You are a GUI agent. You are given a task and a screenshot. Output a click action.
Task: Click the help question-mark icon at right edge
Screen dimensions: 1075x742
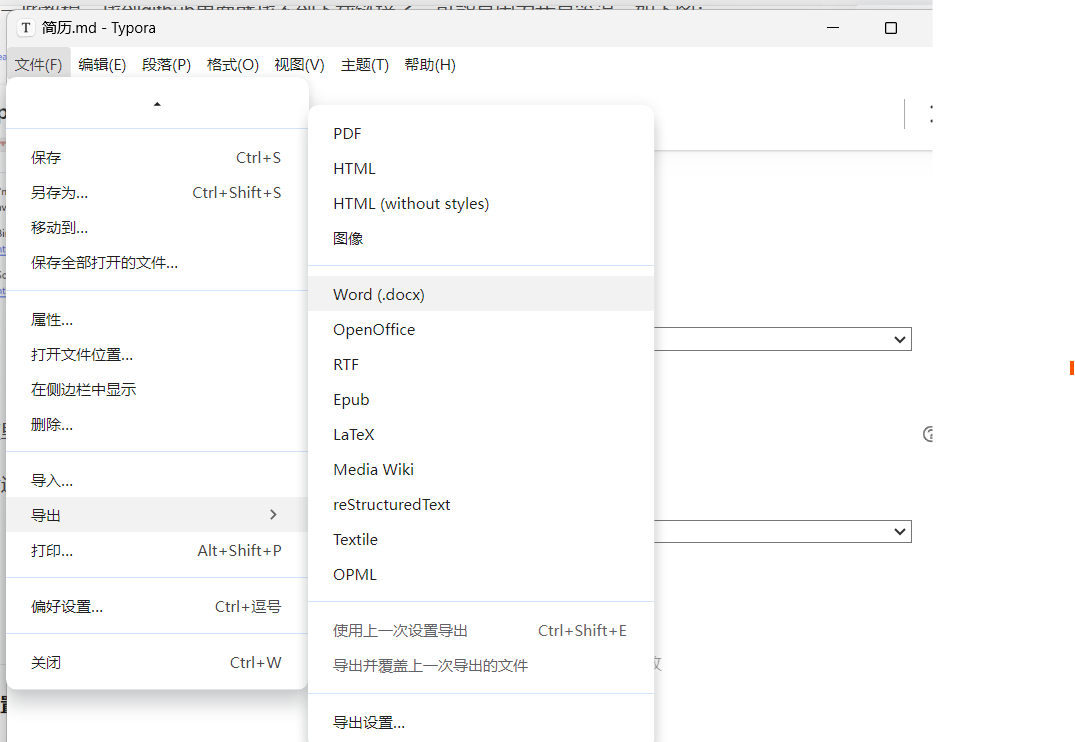(x=928, y=434)
